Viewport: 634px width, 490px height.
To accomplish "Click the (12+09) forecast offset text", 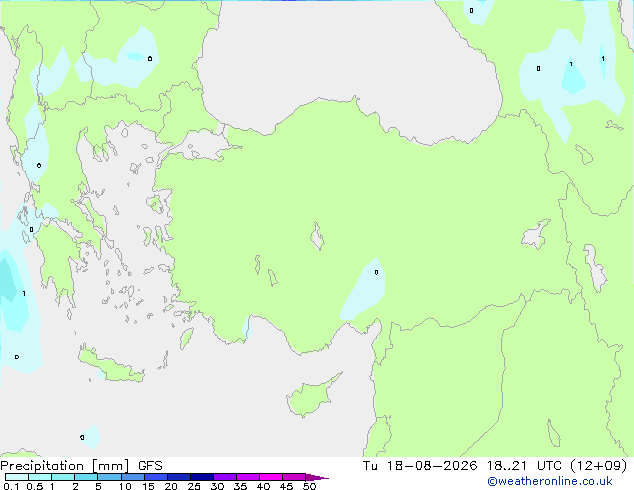I will (598, 466).
